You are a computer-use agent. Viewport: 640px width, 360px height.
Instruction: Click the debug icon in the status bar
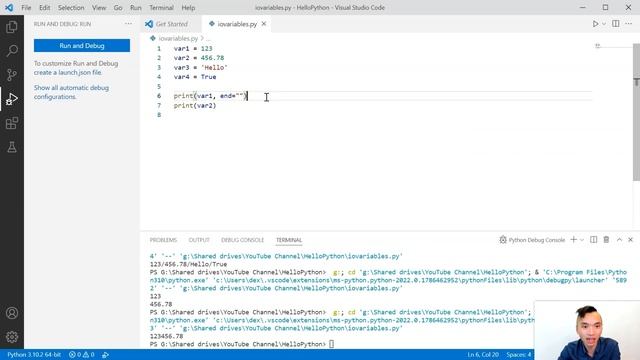tap(105, 355)
